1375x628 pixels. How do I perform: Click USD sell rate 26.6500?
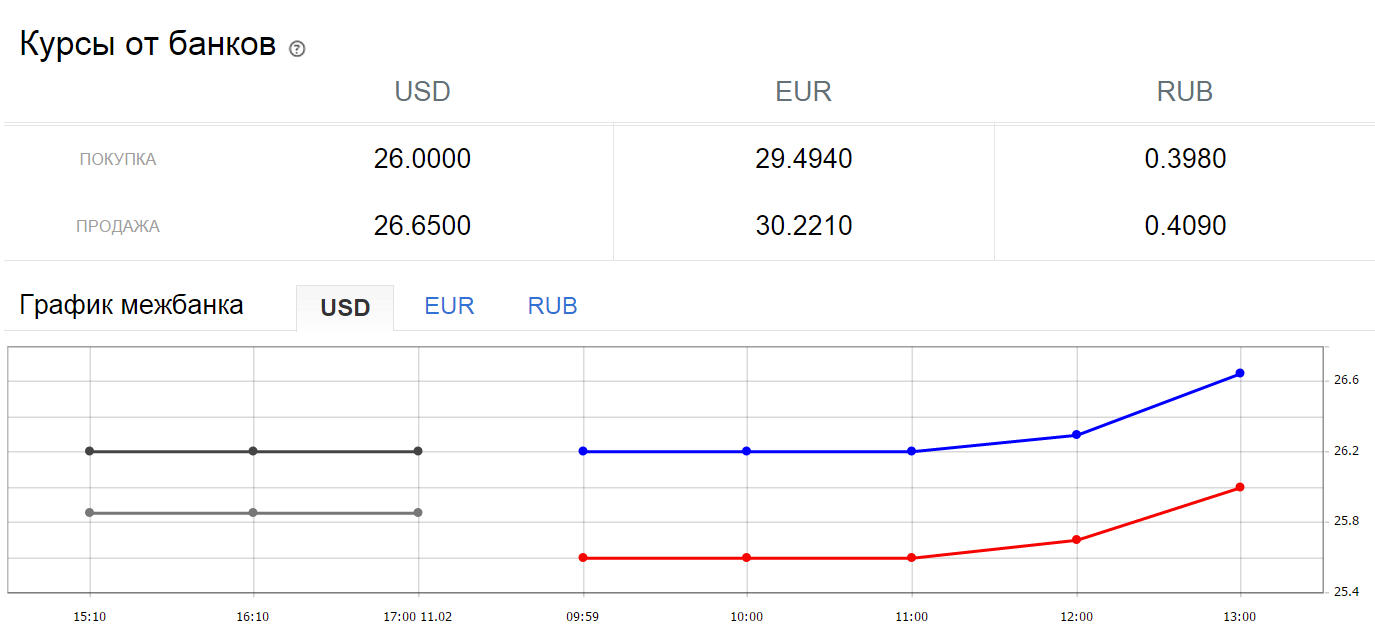[x=422, y=226]
